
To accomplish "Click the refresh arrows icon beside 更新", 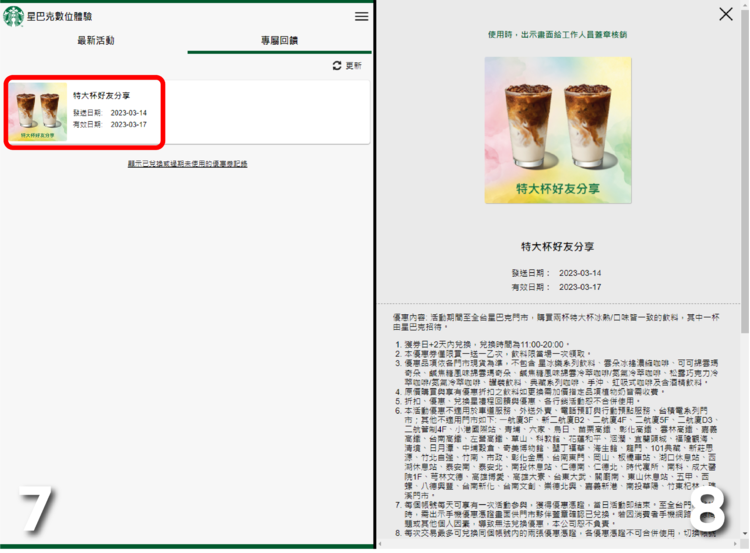I will pos(337,66).
